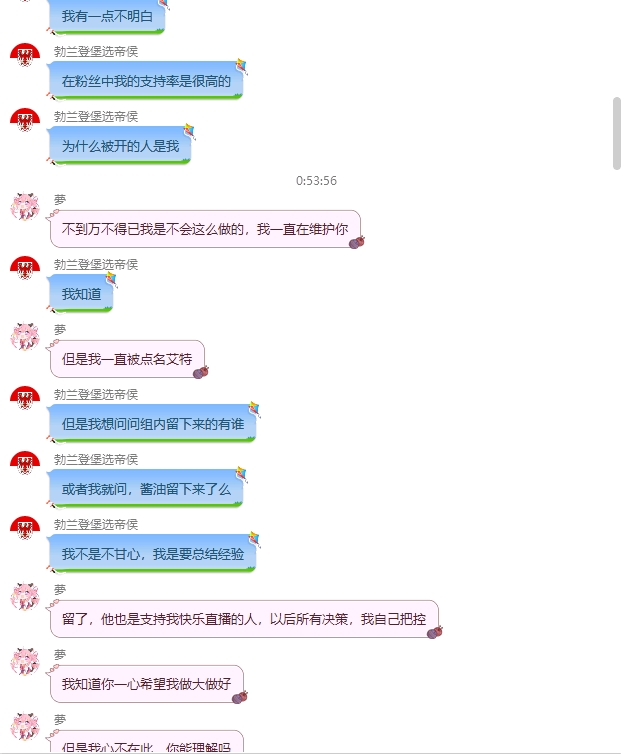Select the '我有一点不明白' chat bubble

pos(107,16)
